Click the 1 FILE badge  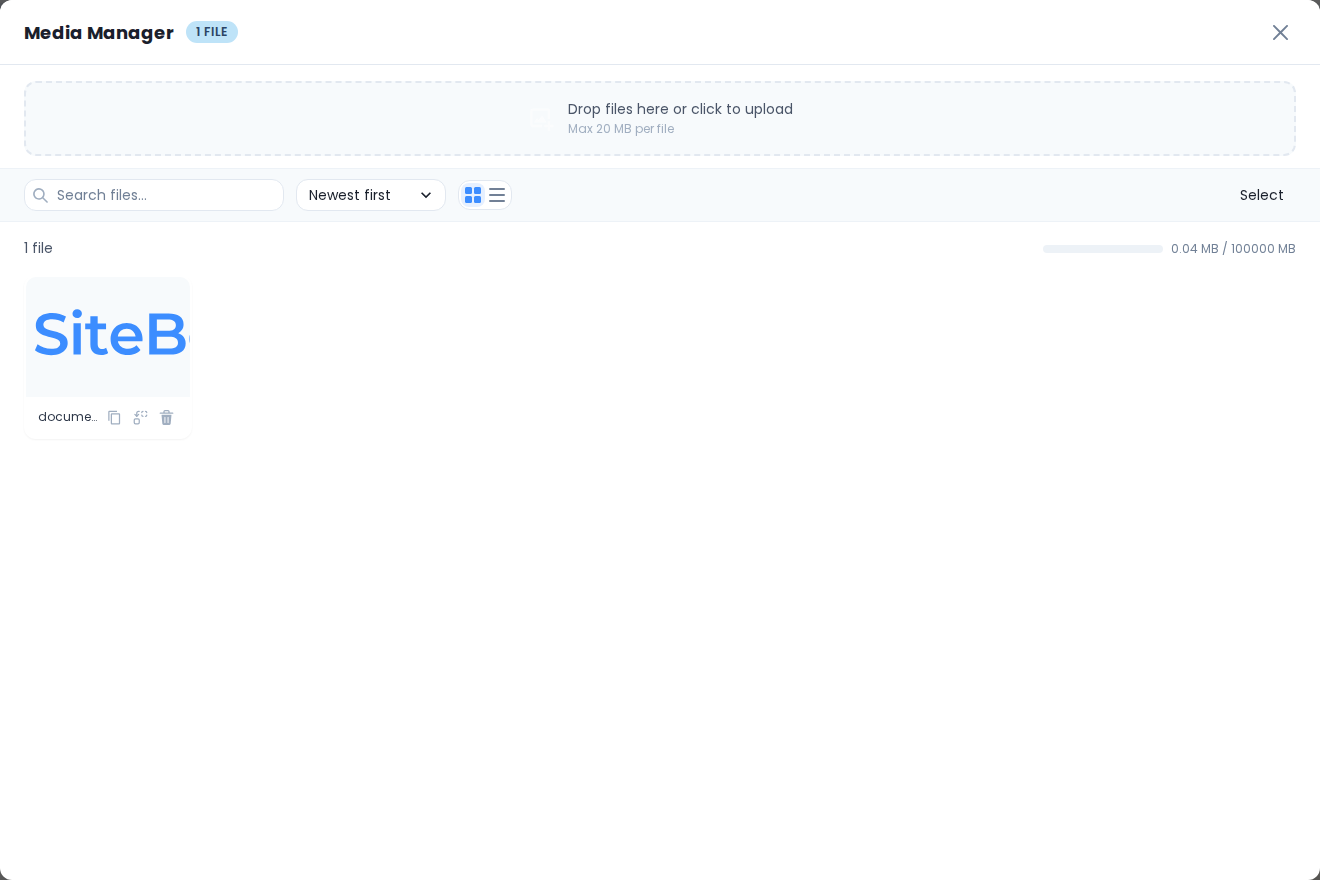click(212, 32)
